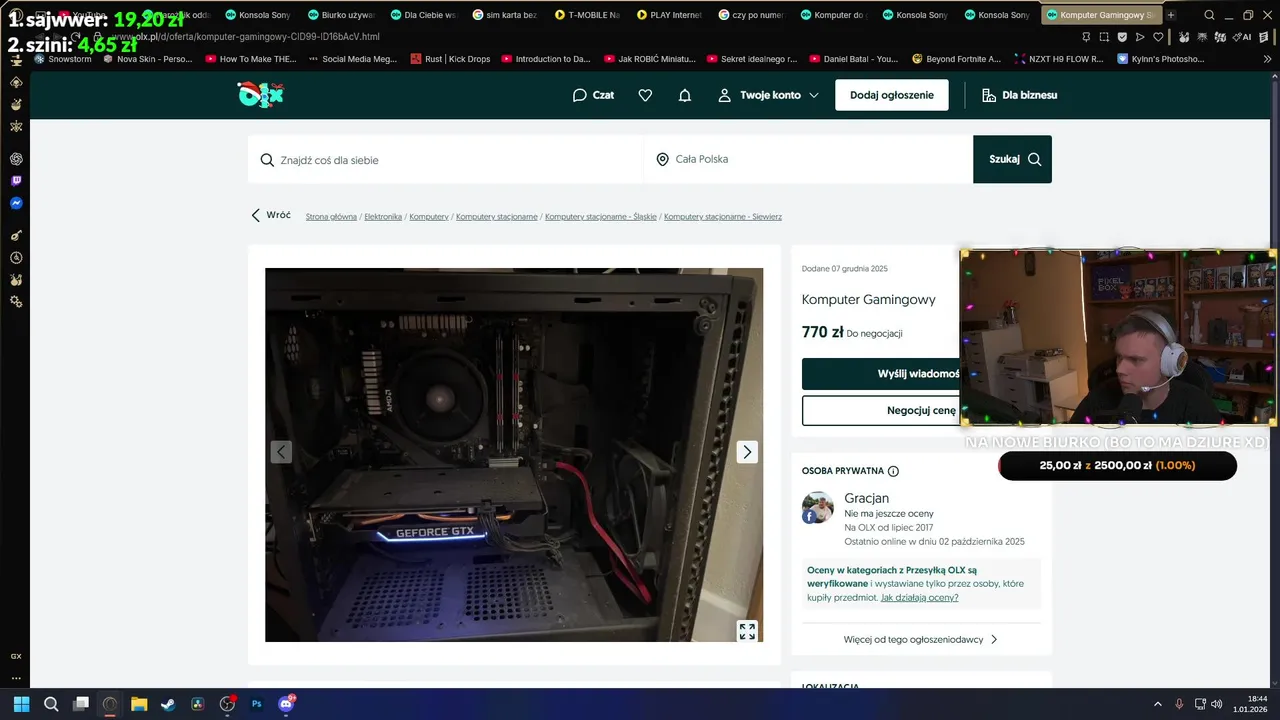Click the Wróć back link

pyautogui.click(x=270, y=215)
